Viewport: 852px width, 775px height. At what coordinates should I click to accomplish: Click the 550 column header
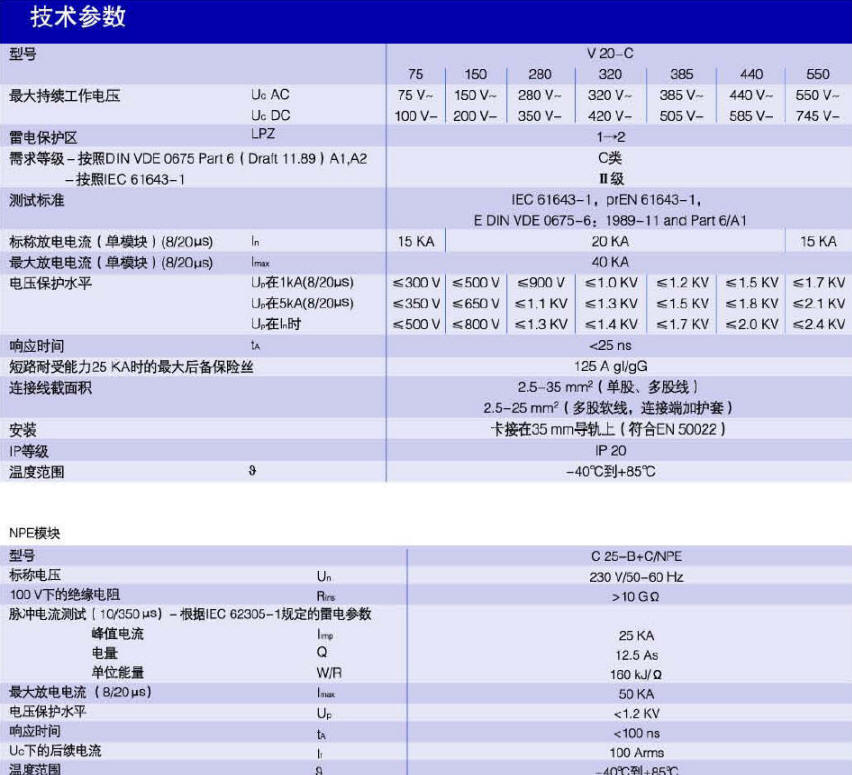[x=817, y=74]
